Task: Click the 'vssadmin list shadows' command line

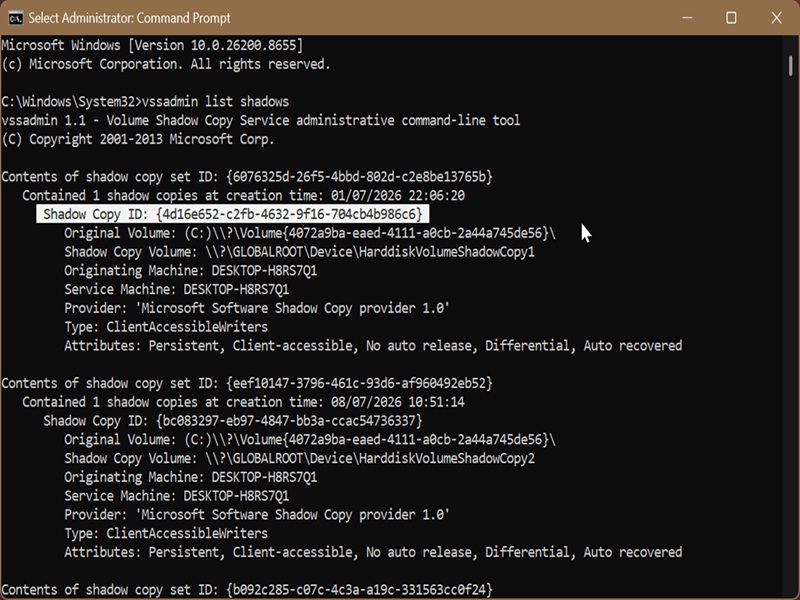Action: point(145,102)
